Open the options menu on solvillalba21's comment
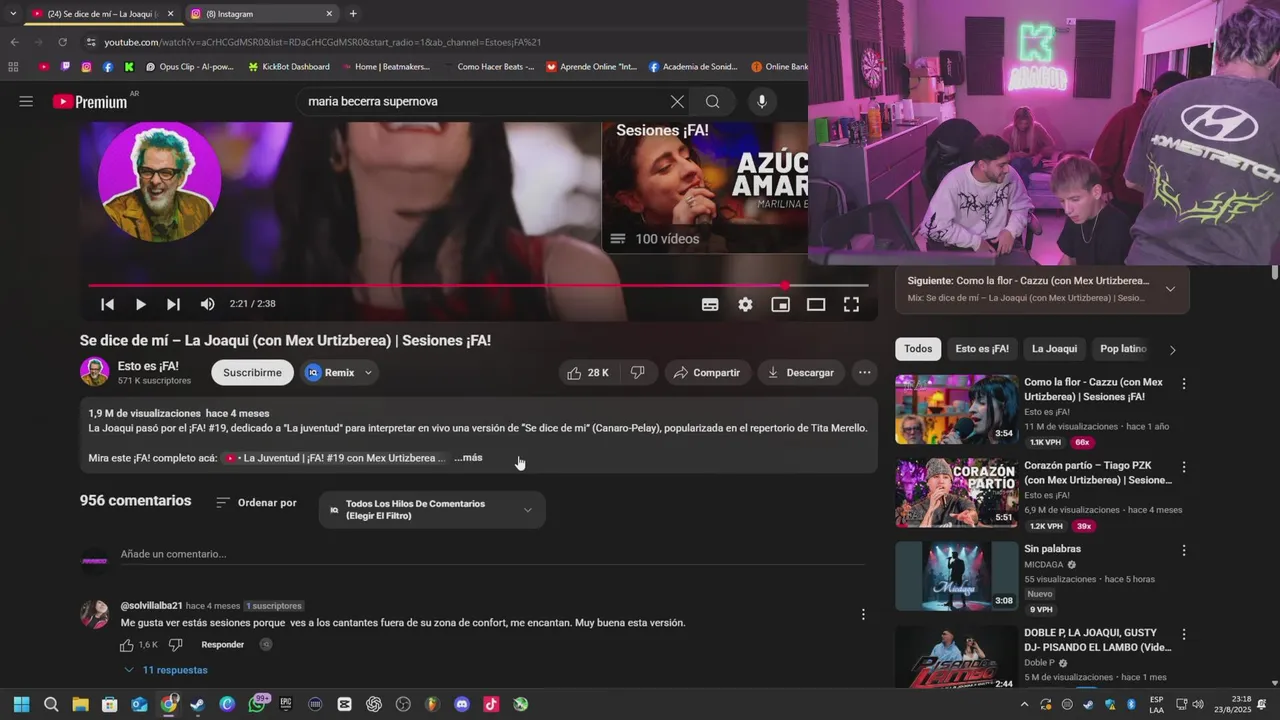Image resolution: width=1280 pixels, height=720 pixels. 863,614
